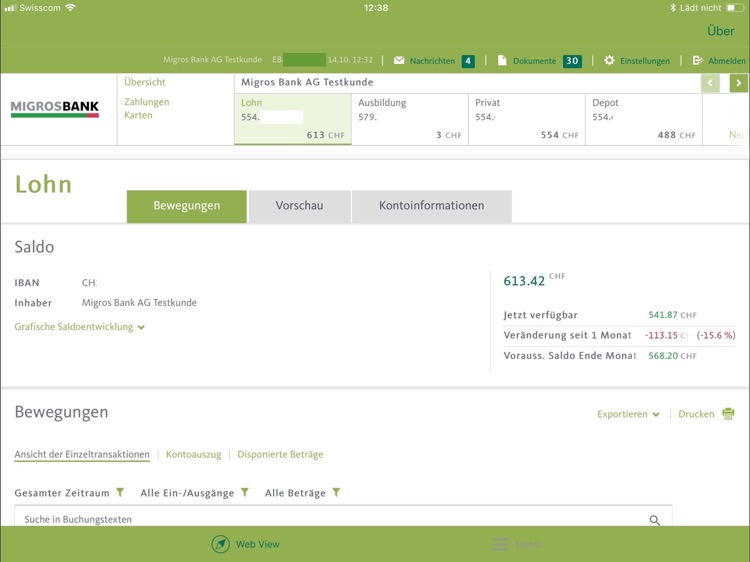Click the 613.42 CHF balance
The height and width of the screenshot is (562, 750).
click(x=534, y=280)
